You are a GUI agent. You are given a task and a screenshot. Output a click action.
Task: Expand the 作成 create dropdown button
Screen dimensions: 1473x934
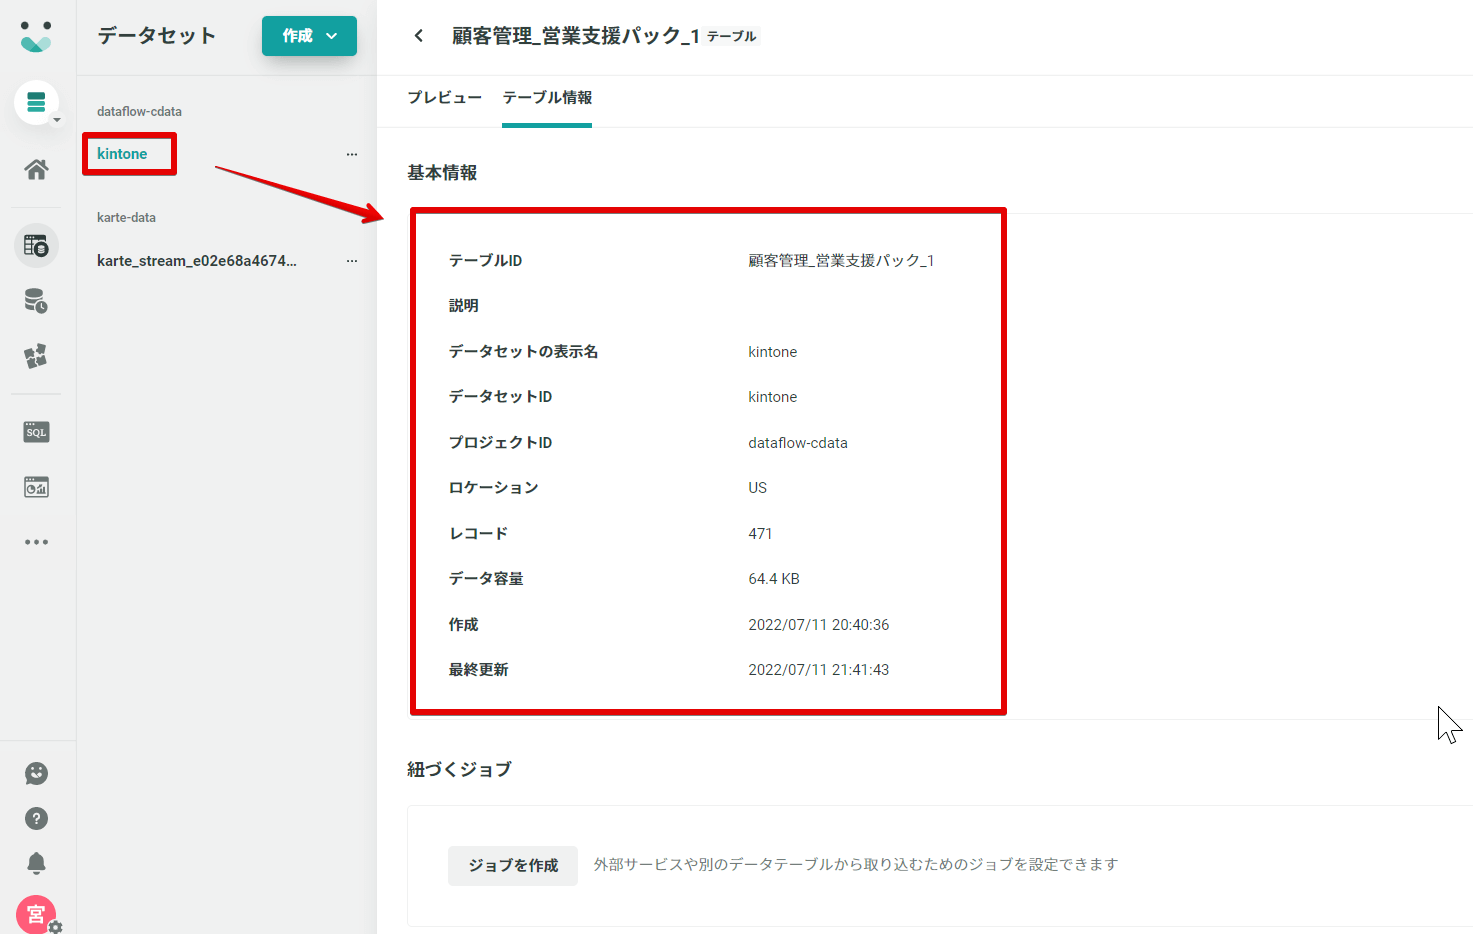309,36
